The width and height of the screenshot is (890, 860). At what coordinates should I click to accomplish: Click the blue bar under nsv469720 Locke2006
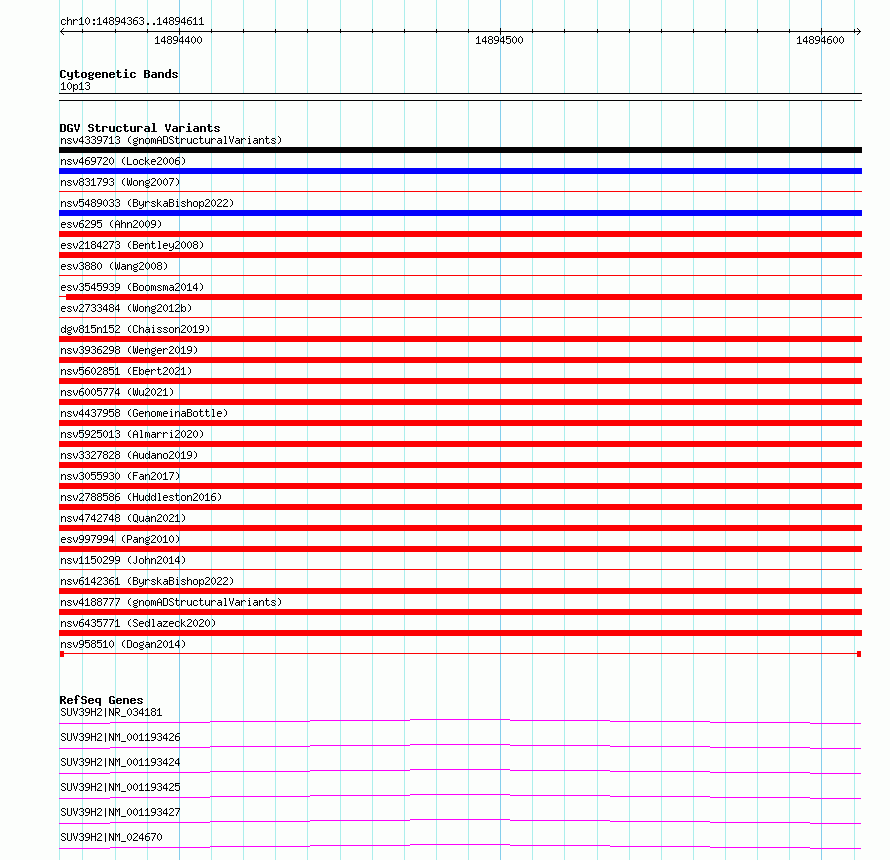(460, 171)
